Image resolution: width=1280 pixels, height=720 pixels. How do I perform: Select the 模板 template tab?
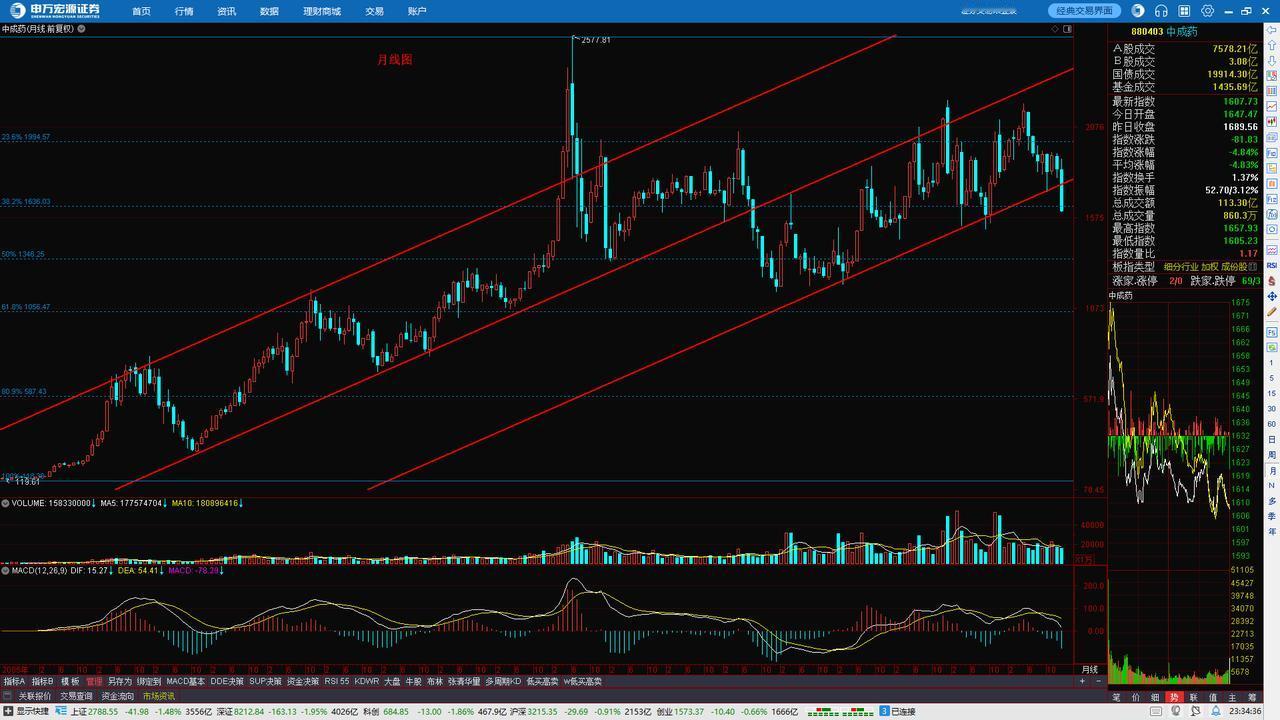pyautogui.click(x=70, y=681)
